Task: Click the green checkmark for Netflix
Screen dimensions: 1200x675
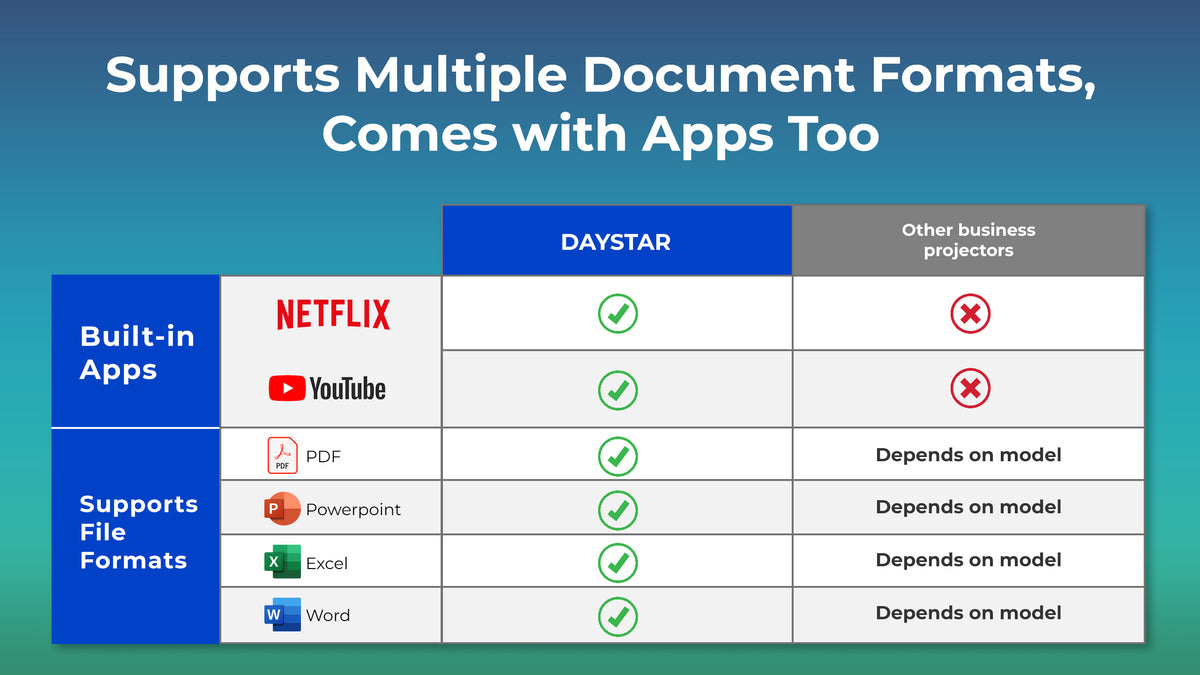Action: coord(617,314)
